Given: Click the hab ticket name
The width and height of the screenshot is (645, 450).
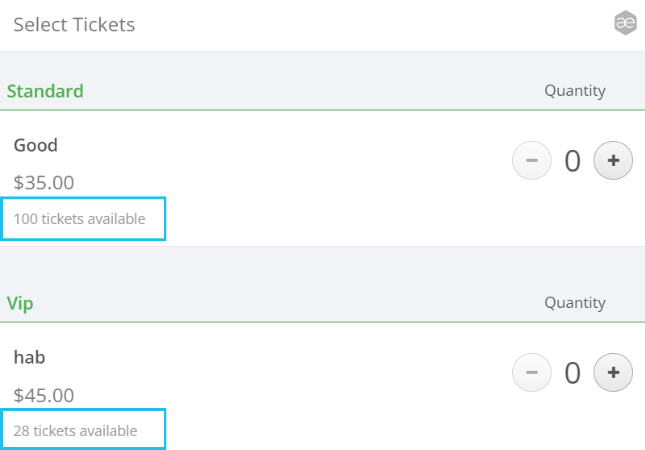Looking at the screenshot, I should [x=31, y=357].
